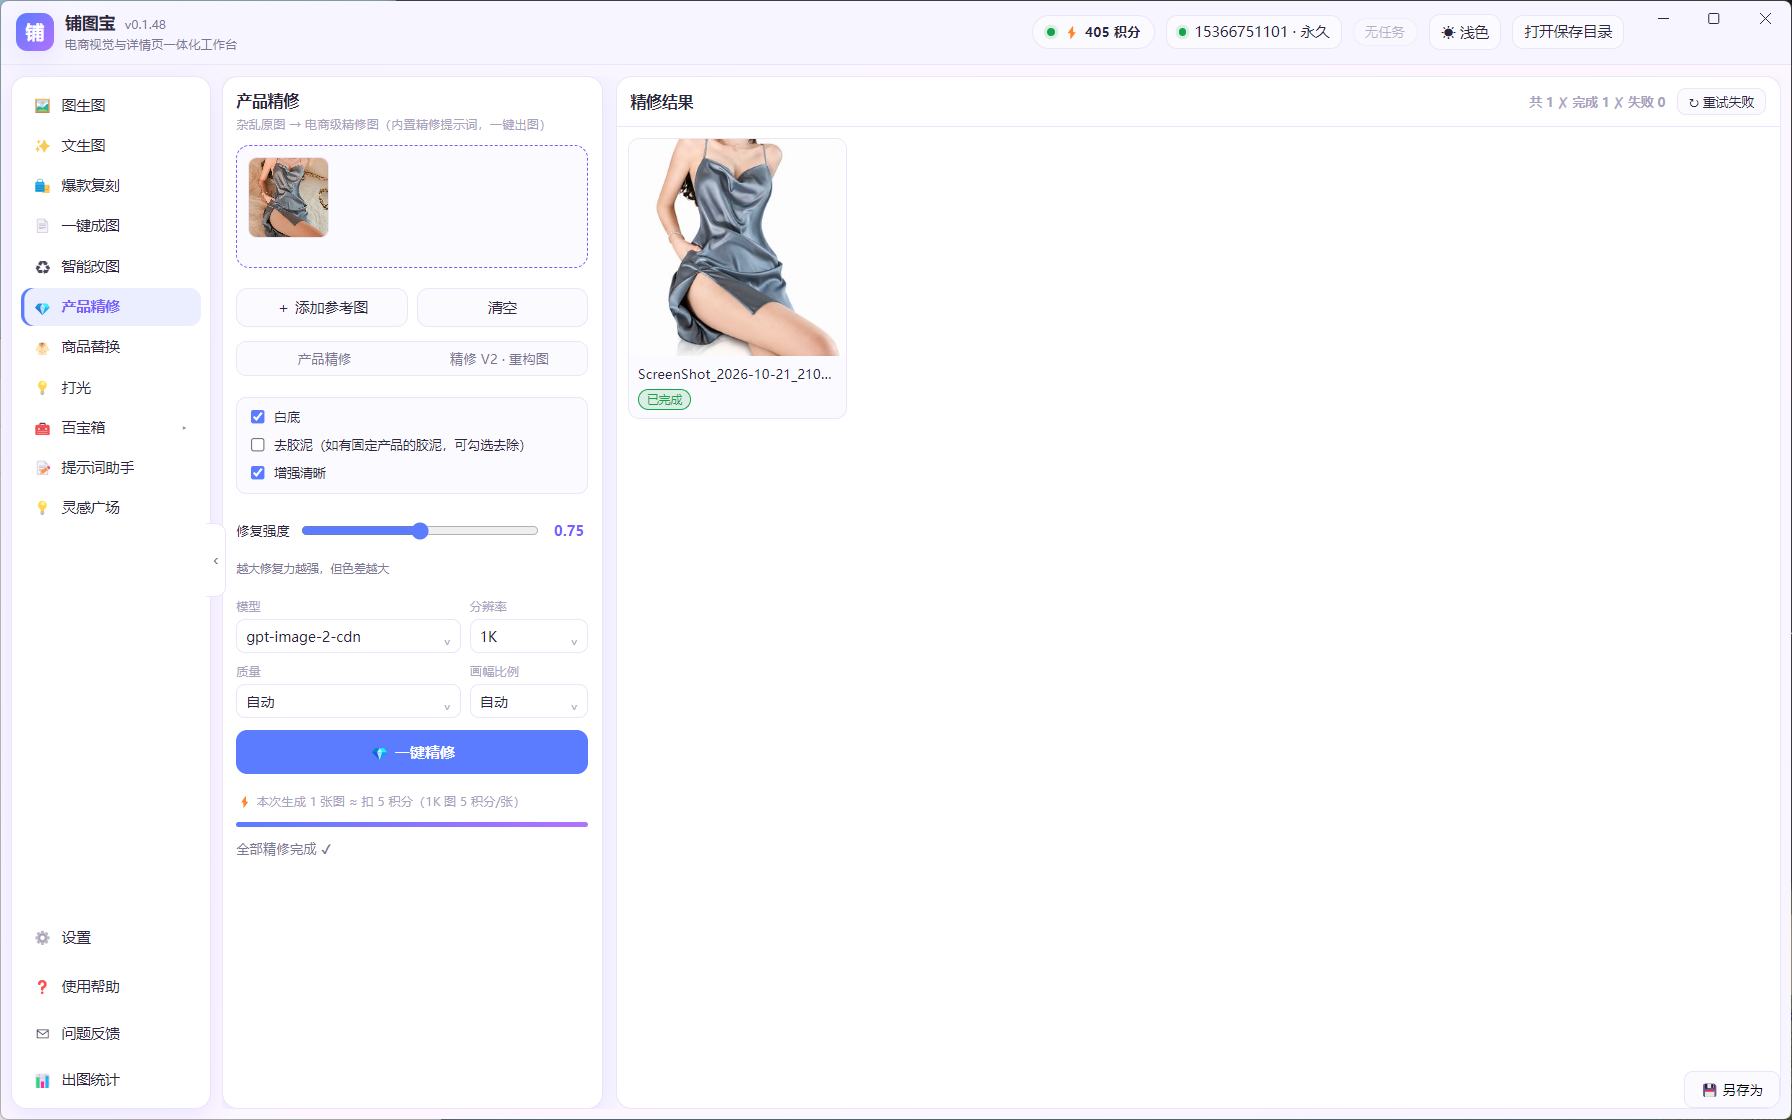The height and width of the screenshot is (1120, 1792).
Task: Open the 模型 gpt-image-2-cdn dropdown
Action: (348, 637)
